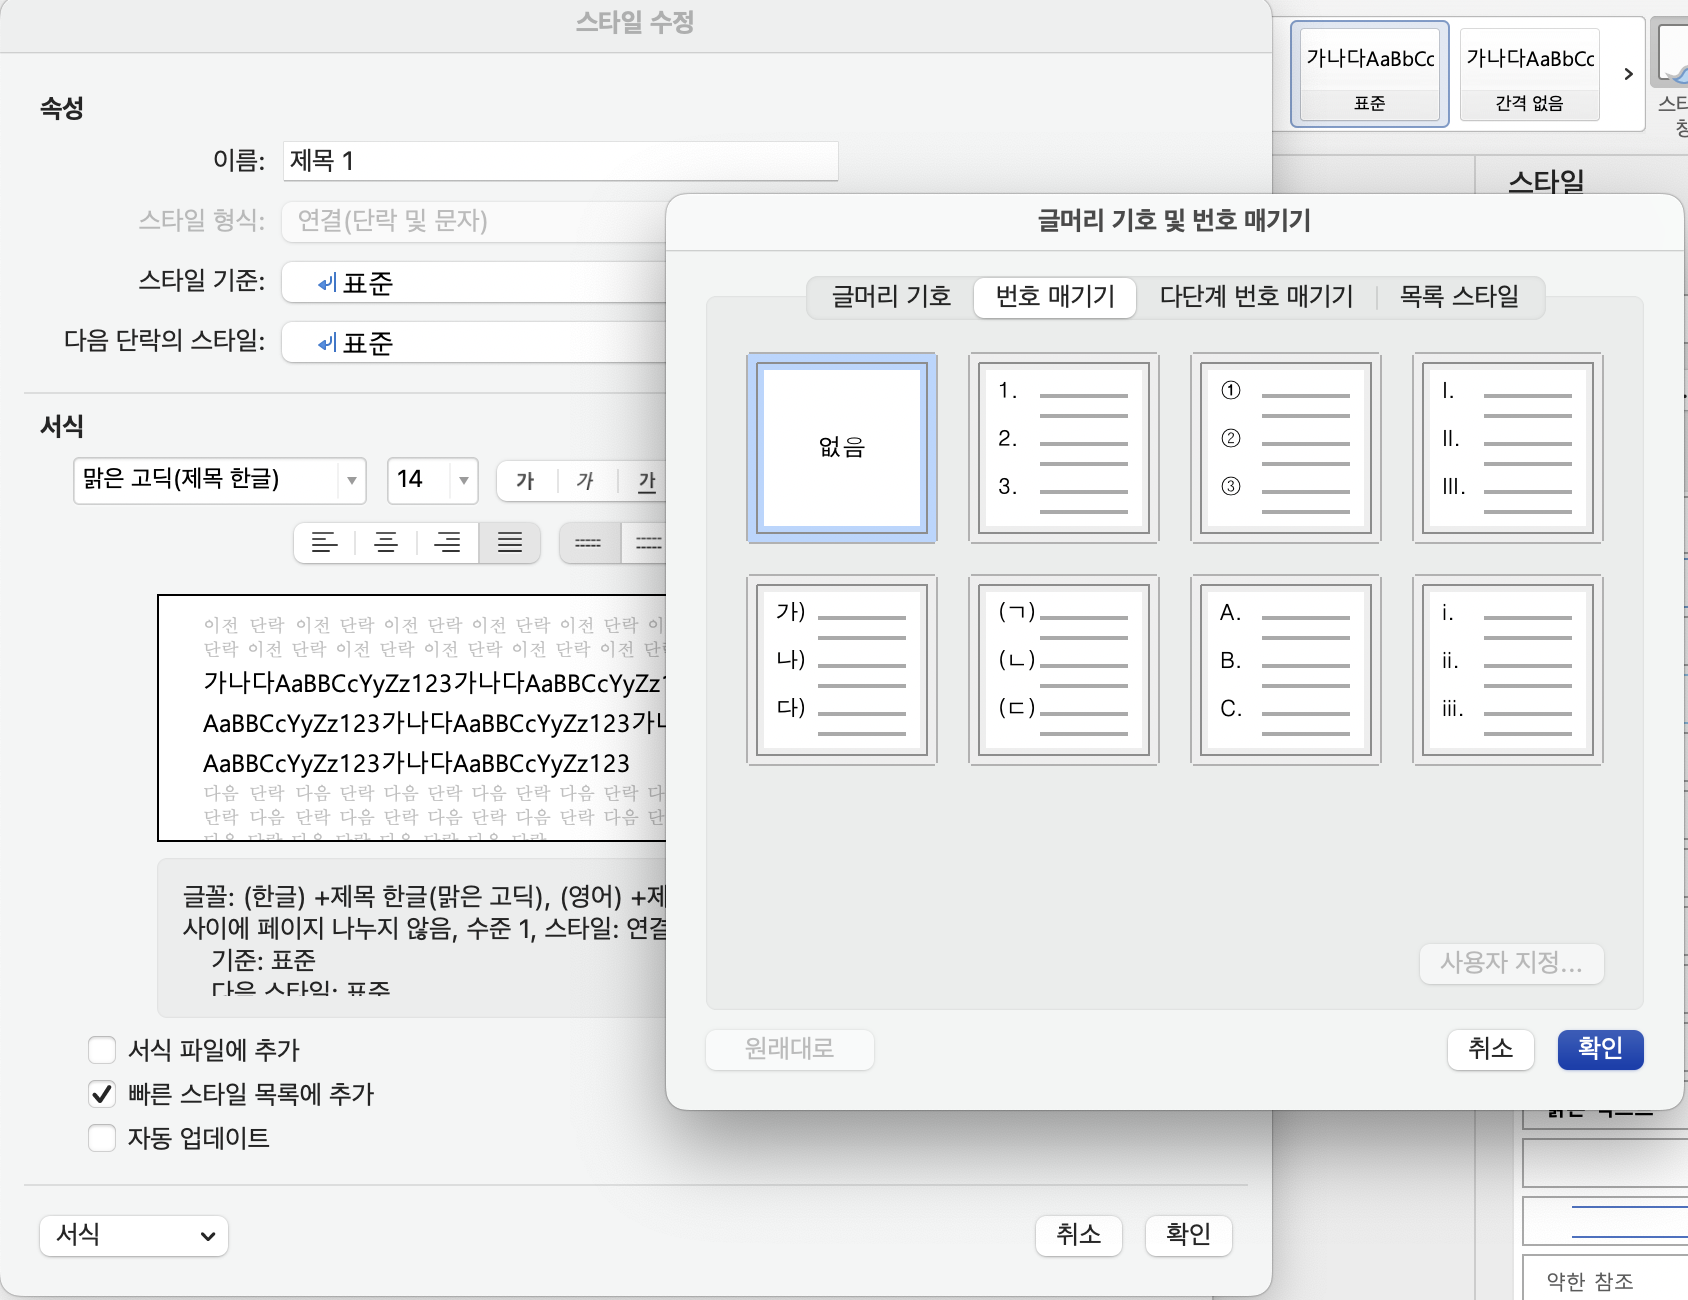Cancel the bullets and numbering dialog
The image size is (1688, 1300).
pos(1490,1049)
